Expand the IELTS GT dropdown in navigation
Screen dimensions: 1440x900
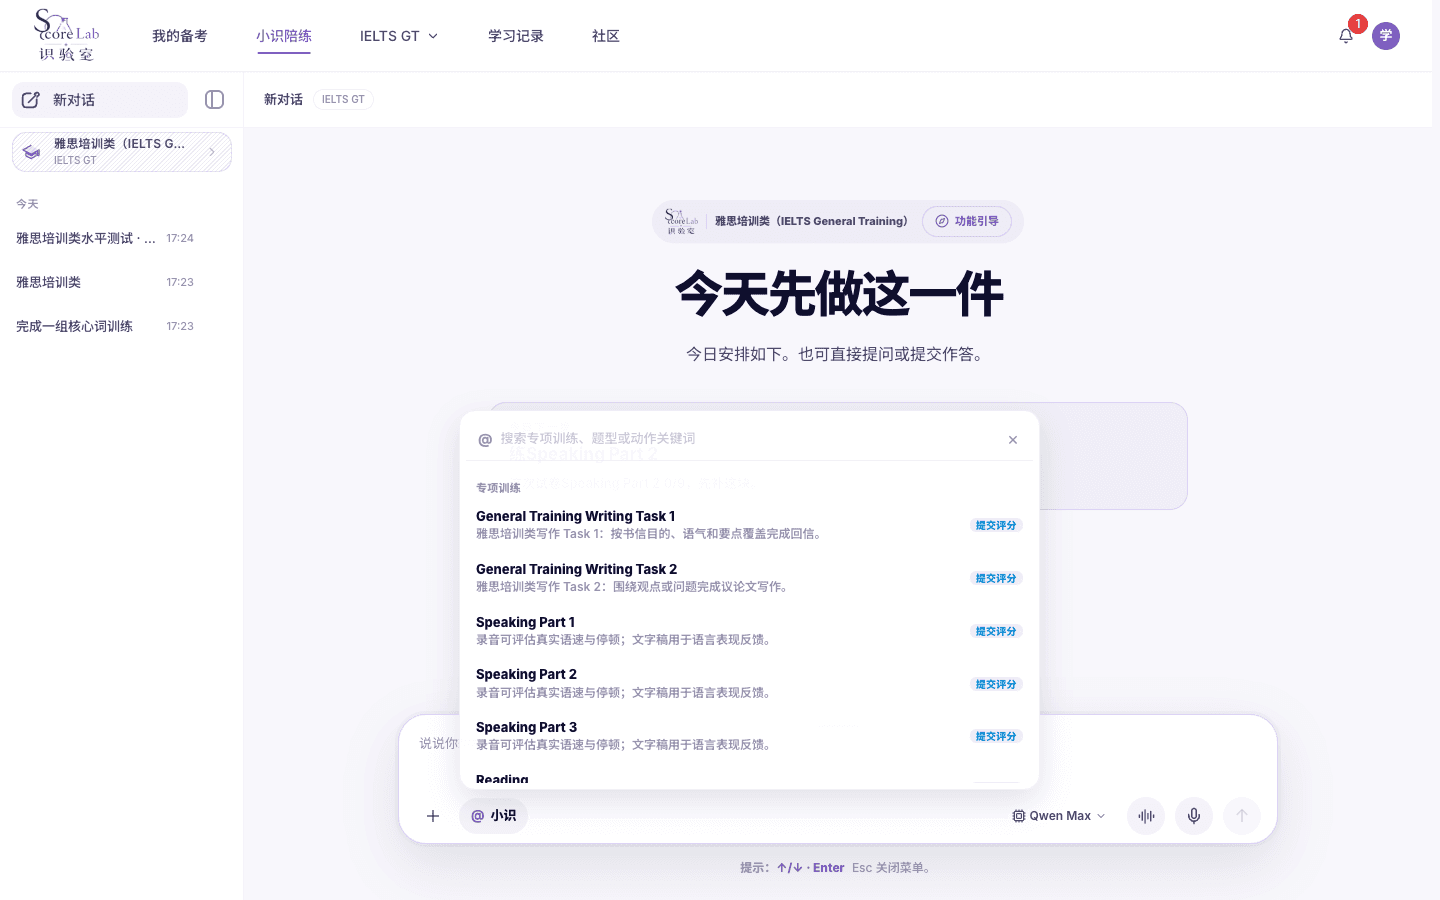pos(399,36)
